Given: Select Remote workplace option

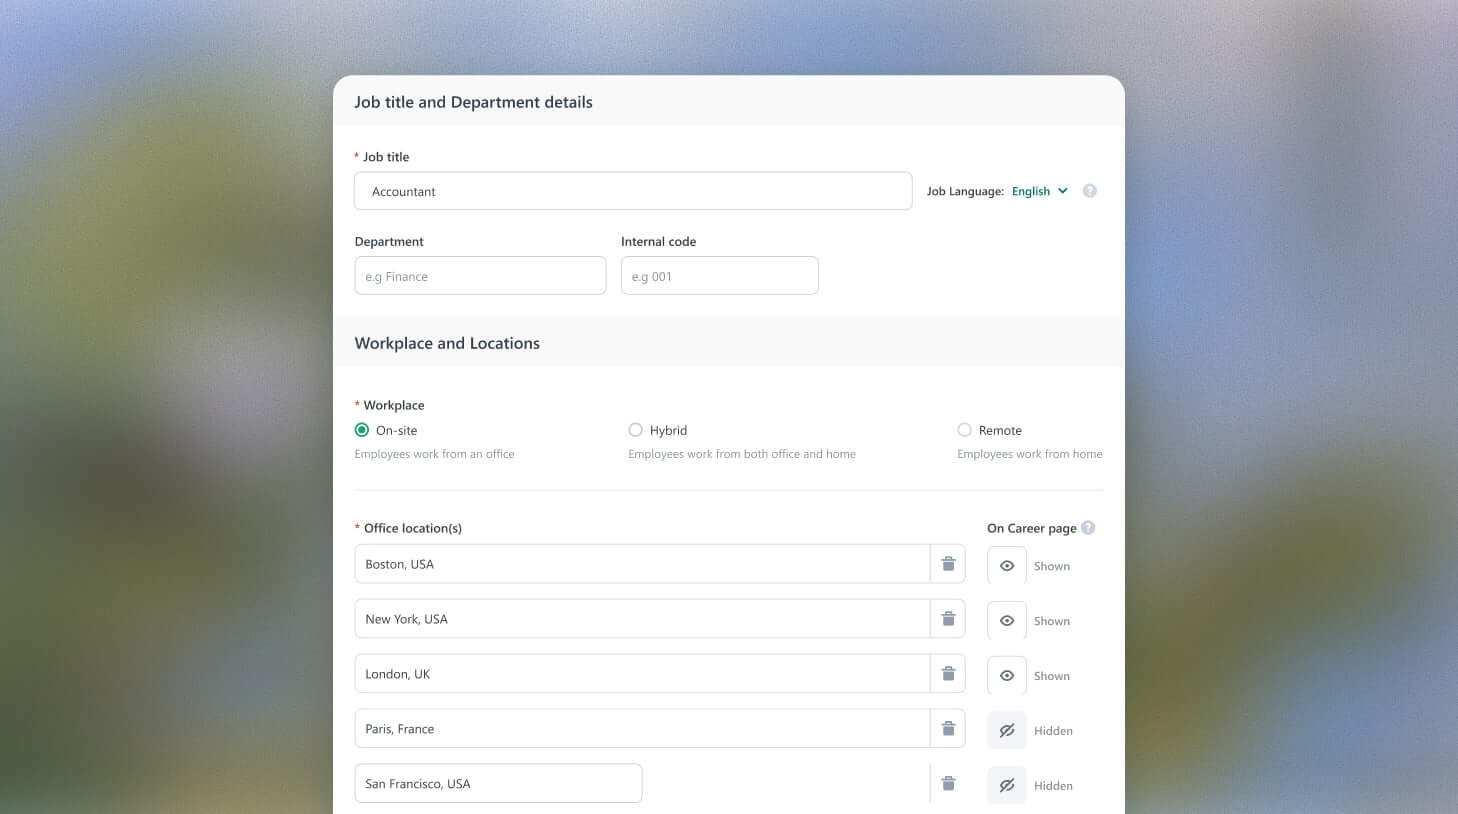Looking at the screenshot, I should (964, 430).
